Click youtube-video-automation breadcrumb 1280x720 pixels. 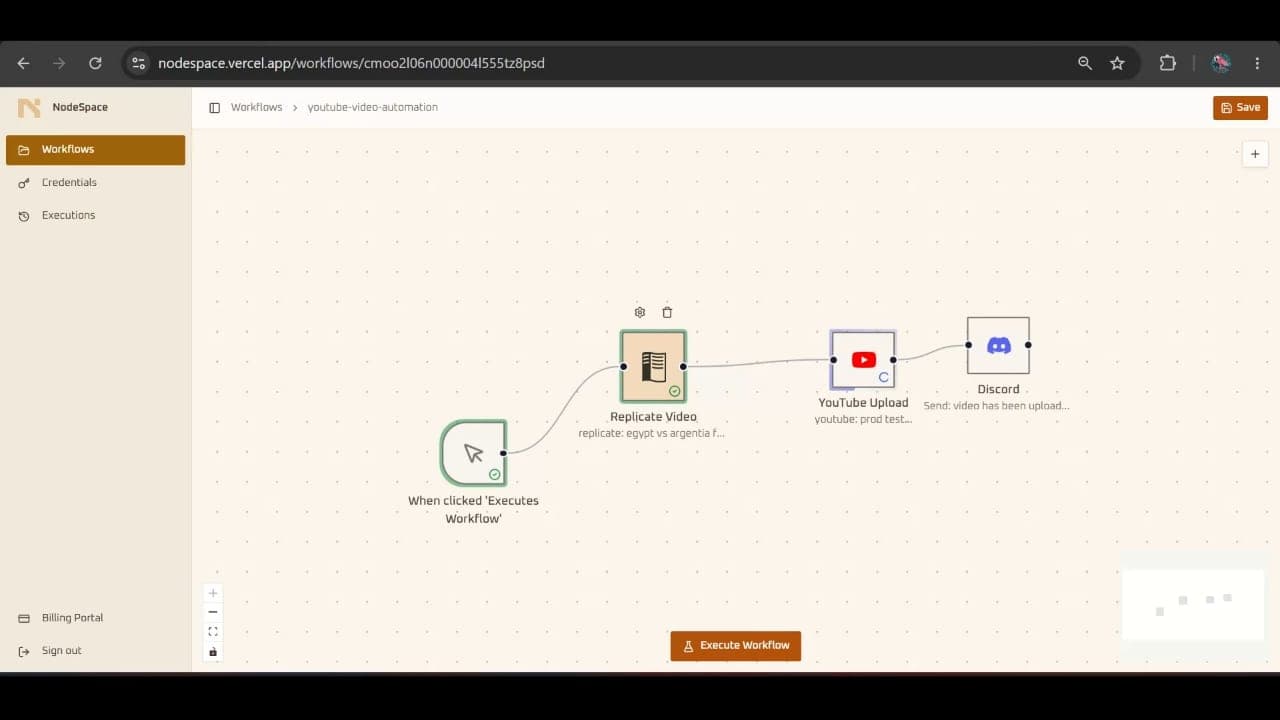(x=372, y=107)
